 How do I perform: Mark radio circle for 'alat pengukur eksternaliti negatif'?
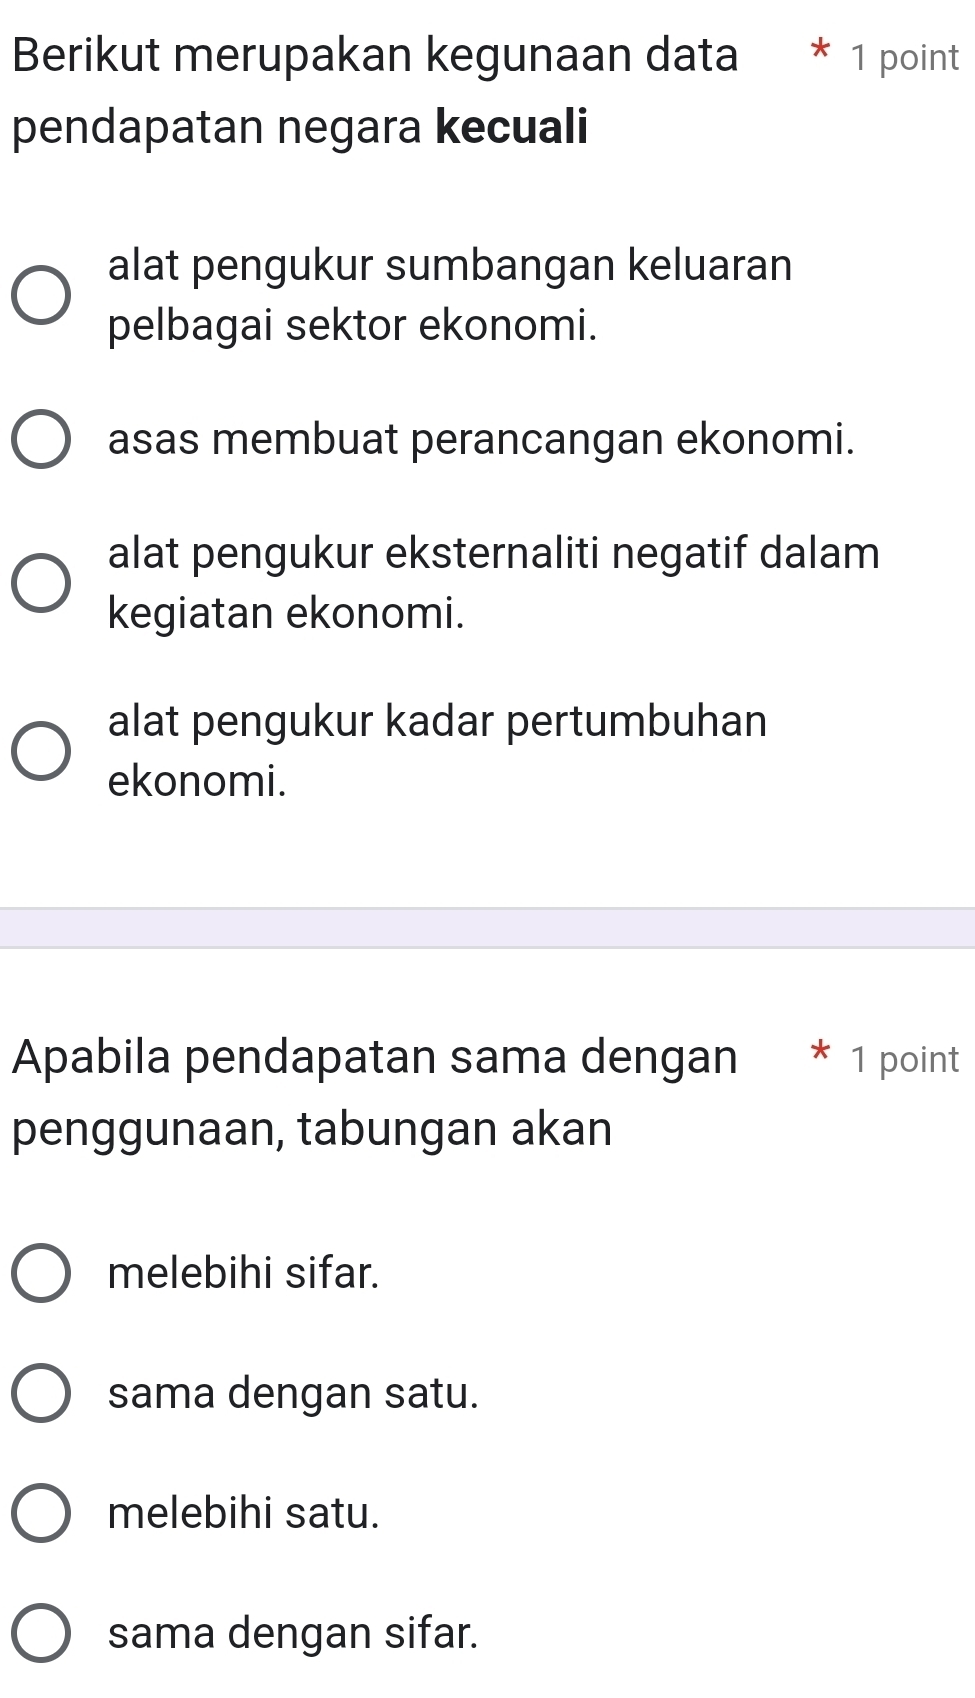[x=41, y=582]
